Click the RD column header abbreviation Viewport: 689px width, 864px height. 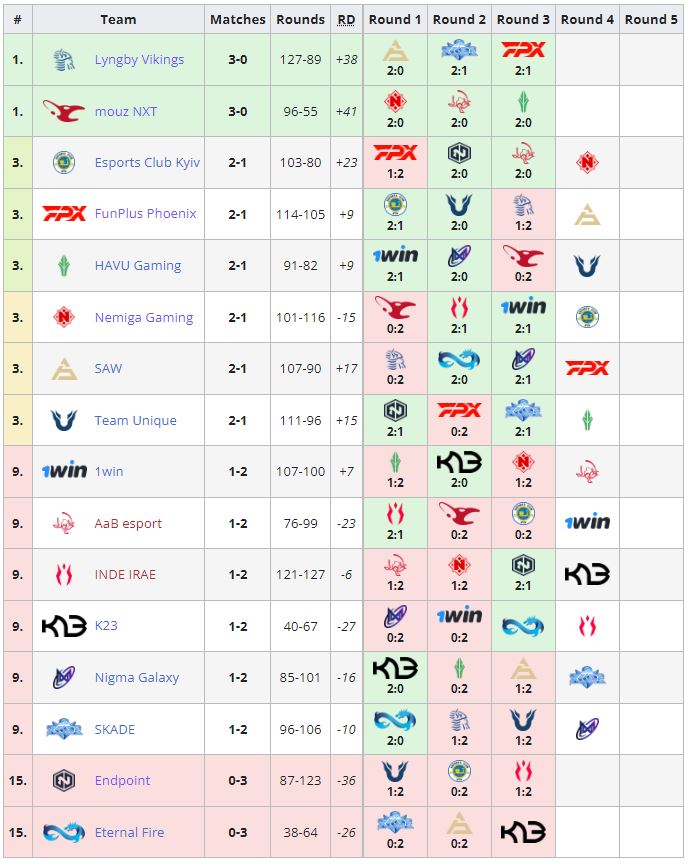click(x=346, y=19)
